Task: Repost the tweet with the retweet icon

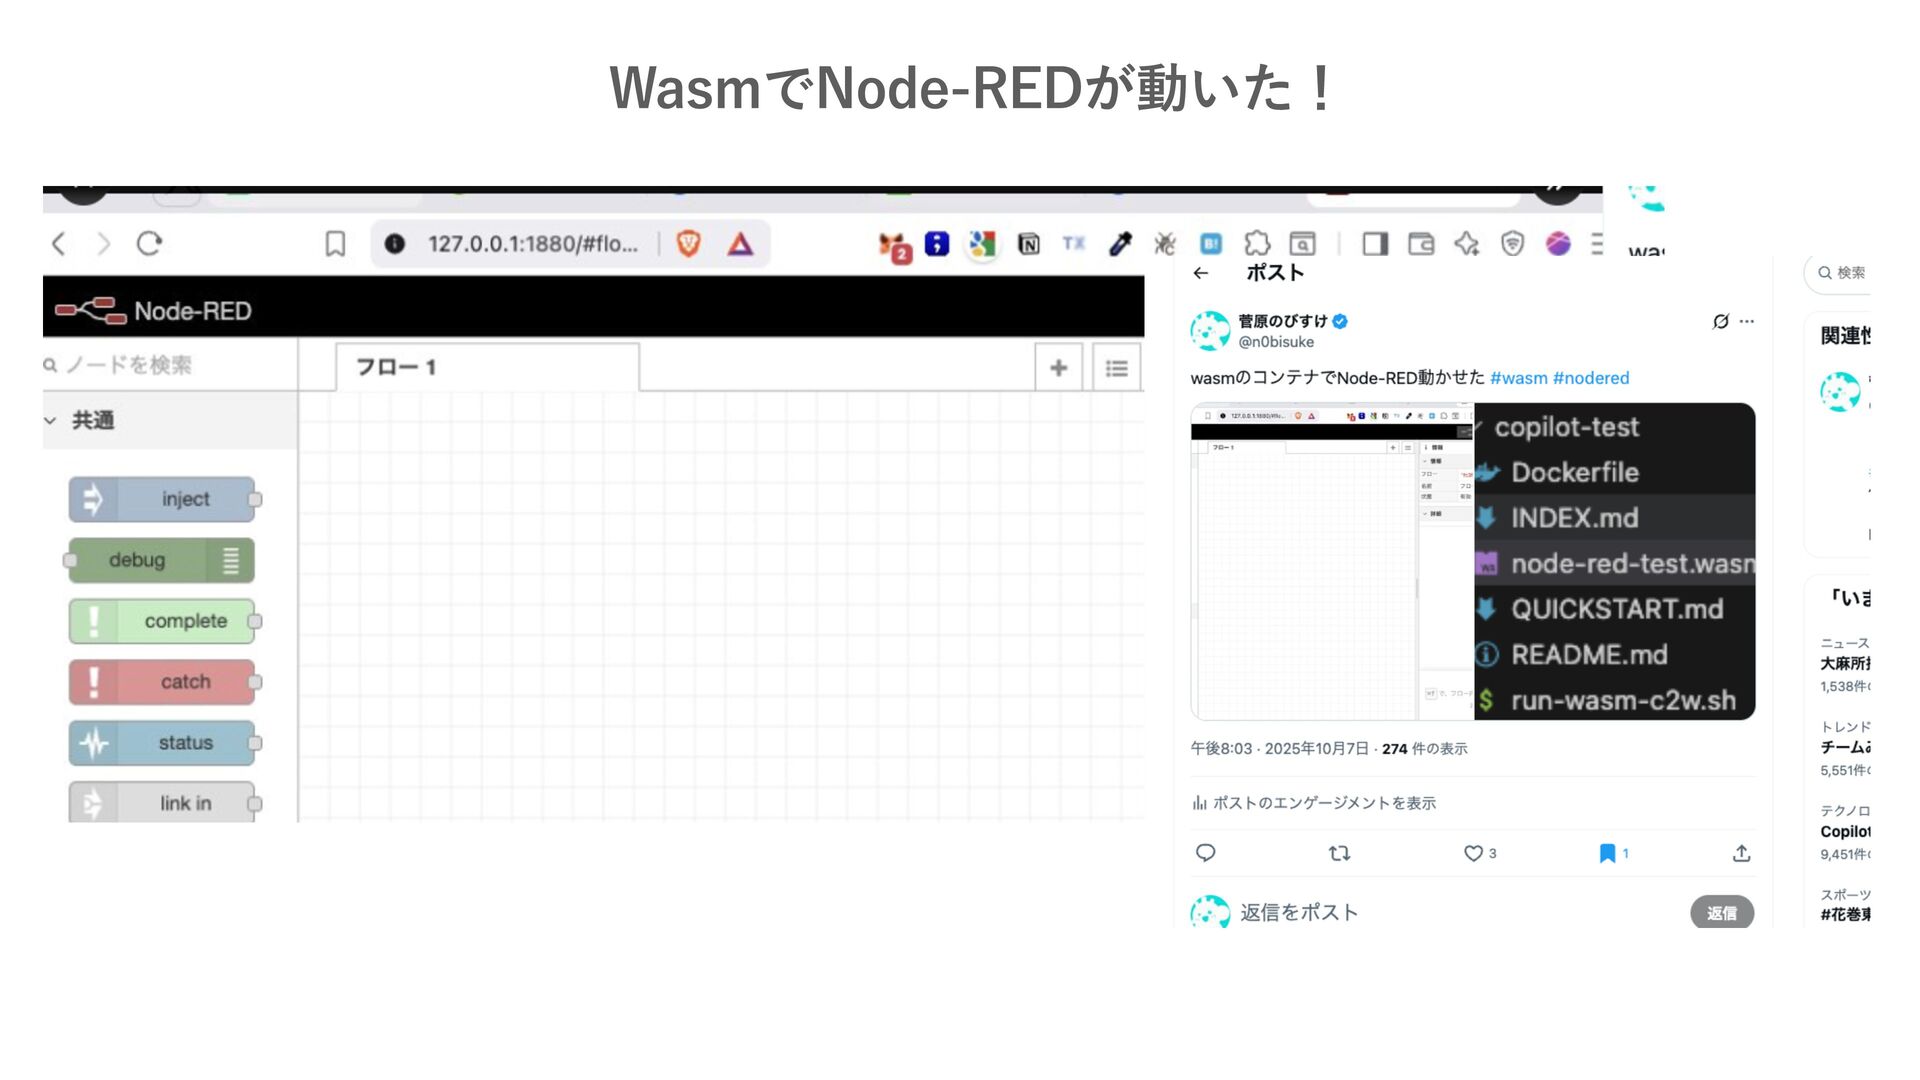Action: [x=1339, y=853]
